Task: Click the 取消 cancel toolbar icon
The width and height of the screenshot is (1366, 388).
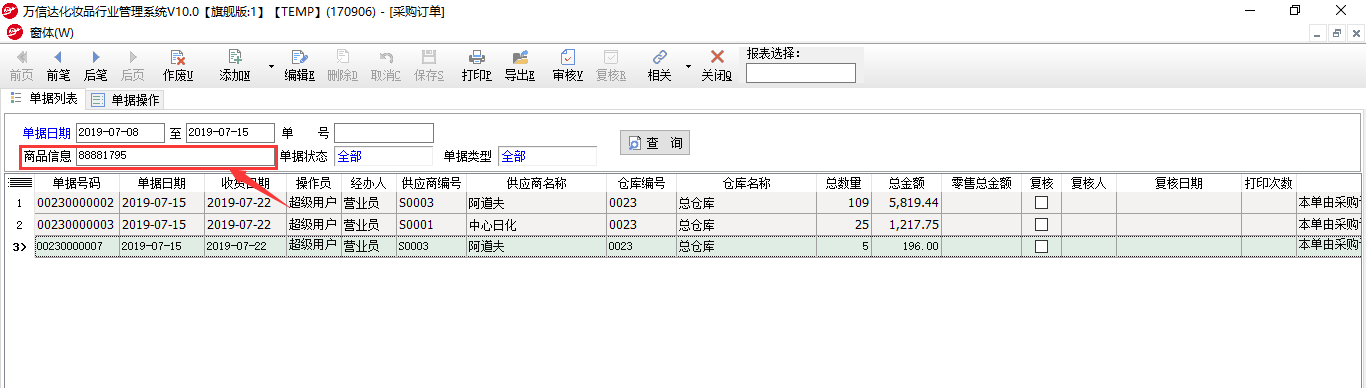Action: (386, 66)
